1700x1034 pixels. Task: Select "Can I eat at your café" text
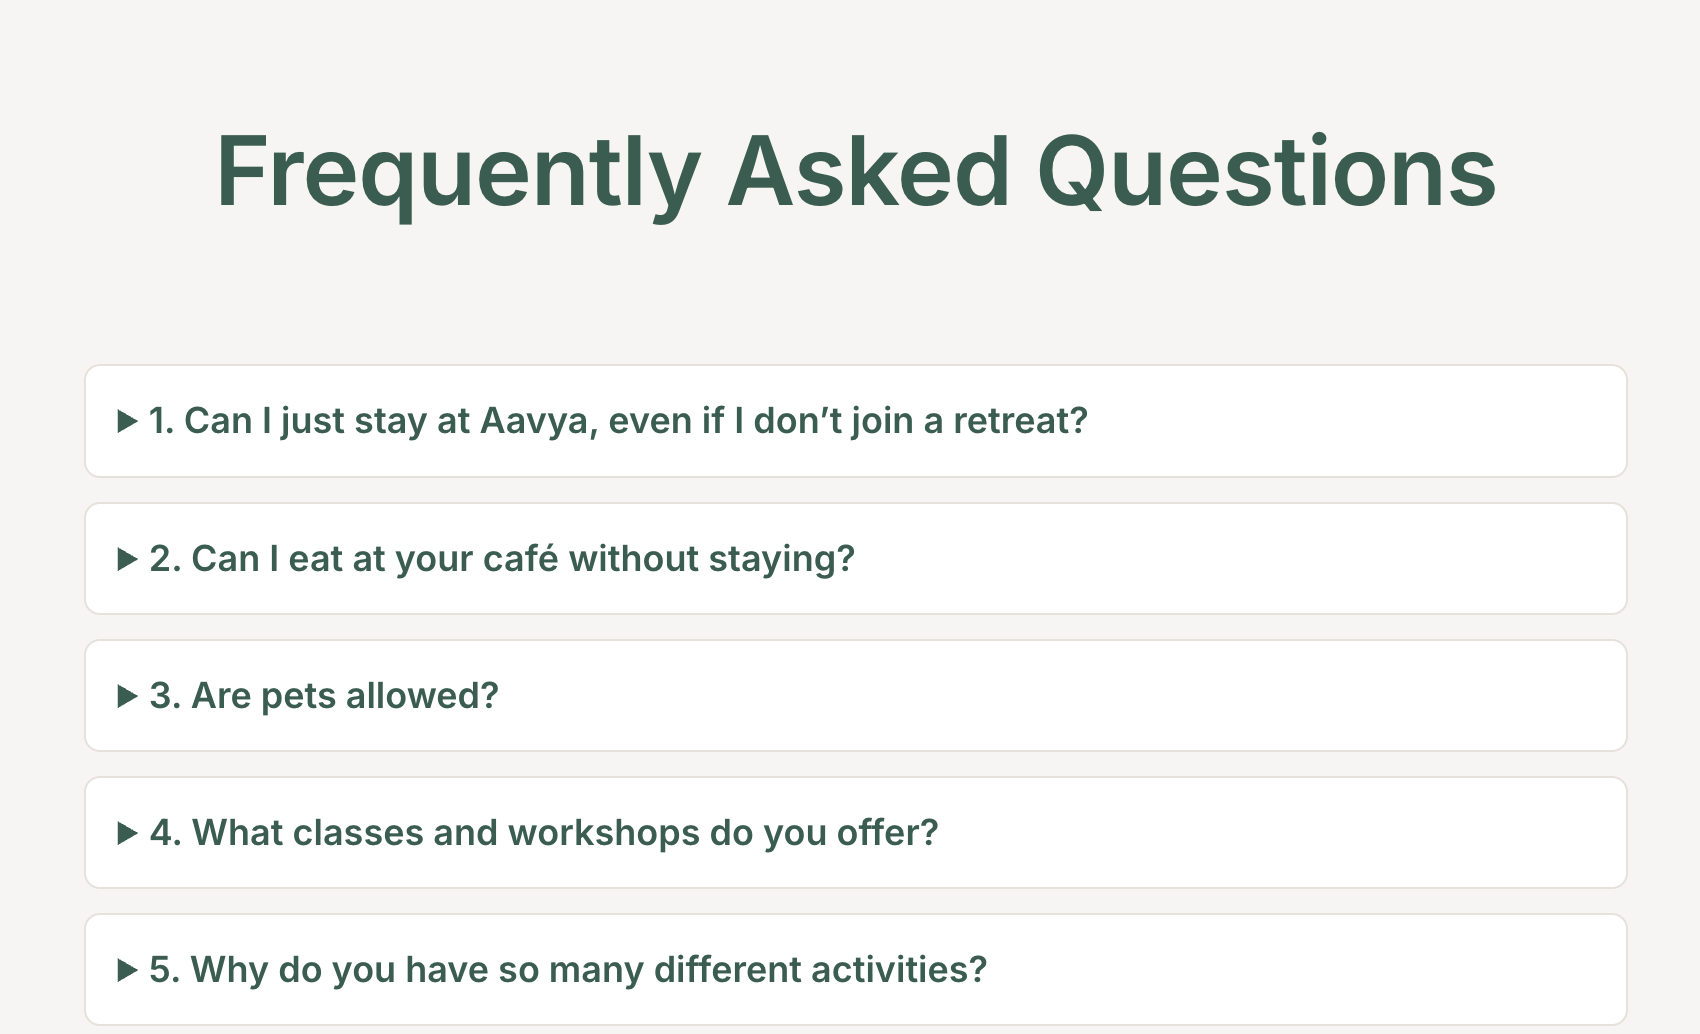tap(502, 559)
